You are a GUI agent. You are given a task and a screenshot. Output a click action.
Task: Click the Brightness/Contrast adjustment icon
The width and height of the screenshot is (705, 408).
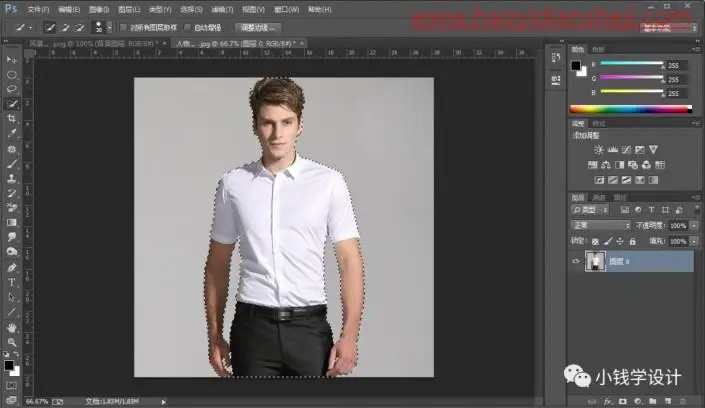point(599,150)
